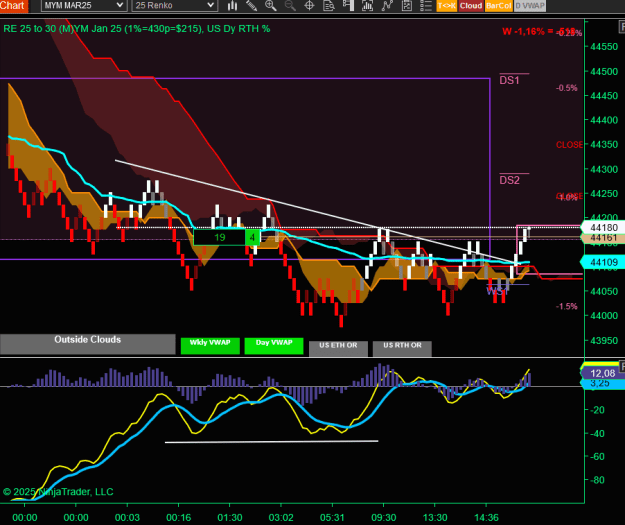Open the indicators icon

click(x=387, y=6)
